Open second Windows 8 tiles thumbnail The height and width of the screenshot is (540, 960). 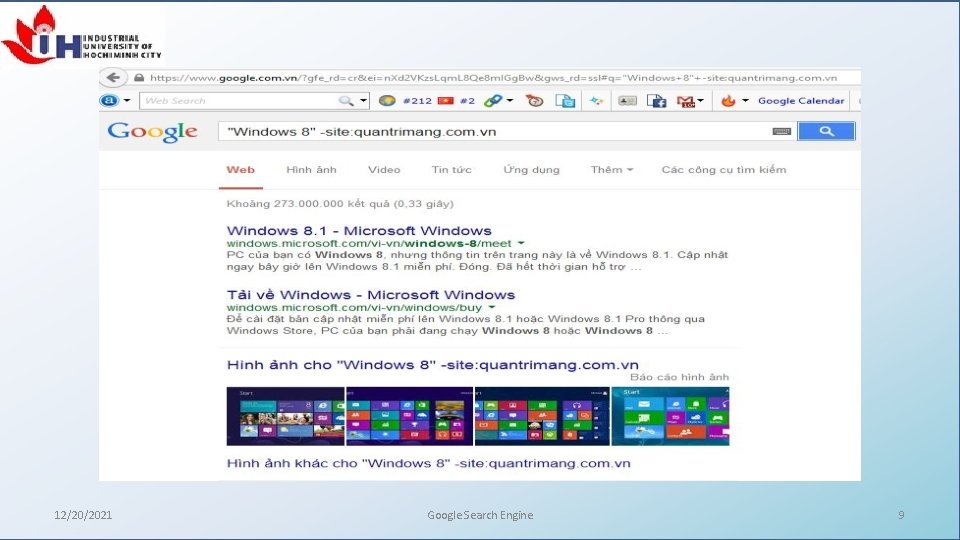pyautogui.click(x=410, y=416)
